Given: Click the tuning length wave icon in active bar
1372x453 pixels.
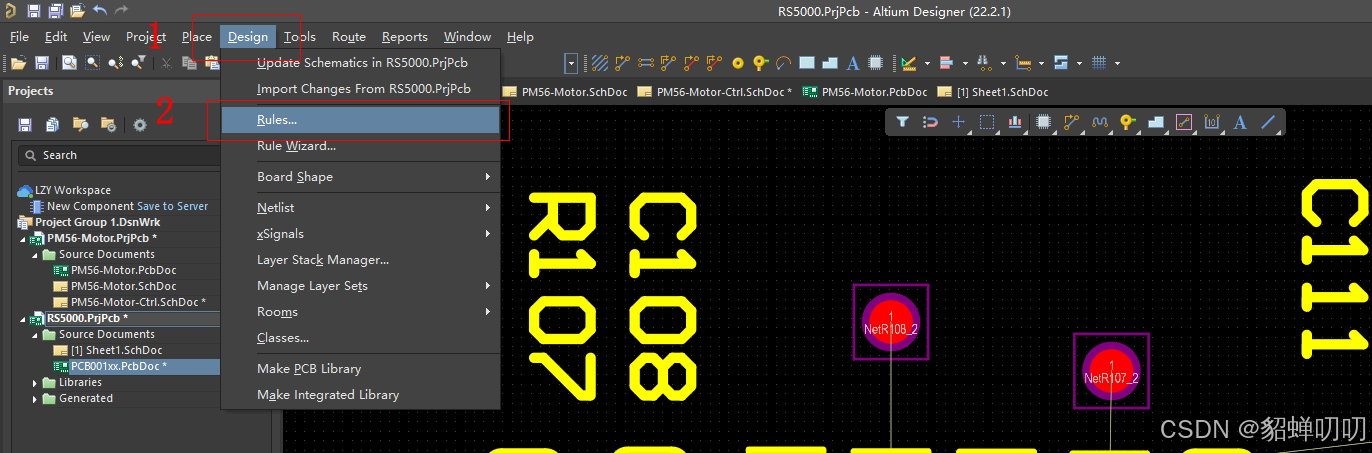Looking at the screenshot, I should pos(1100,122).
